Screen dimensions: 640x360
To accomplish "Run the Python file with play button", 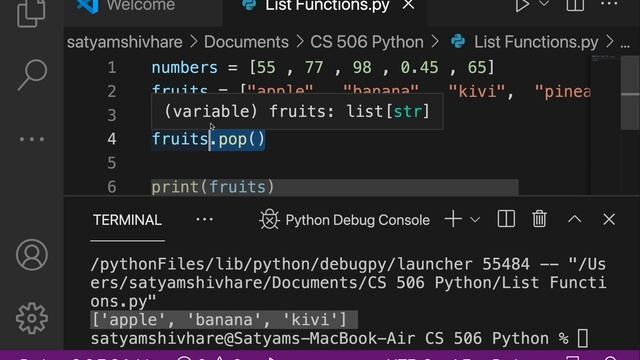I will coord(522,5).
